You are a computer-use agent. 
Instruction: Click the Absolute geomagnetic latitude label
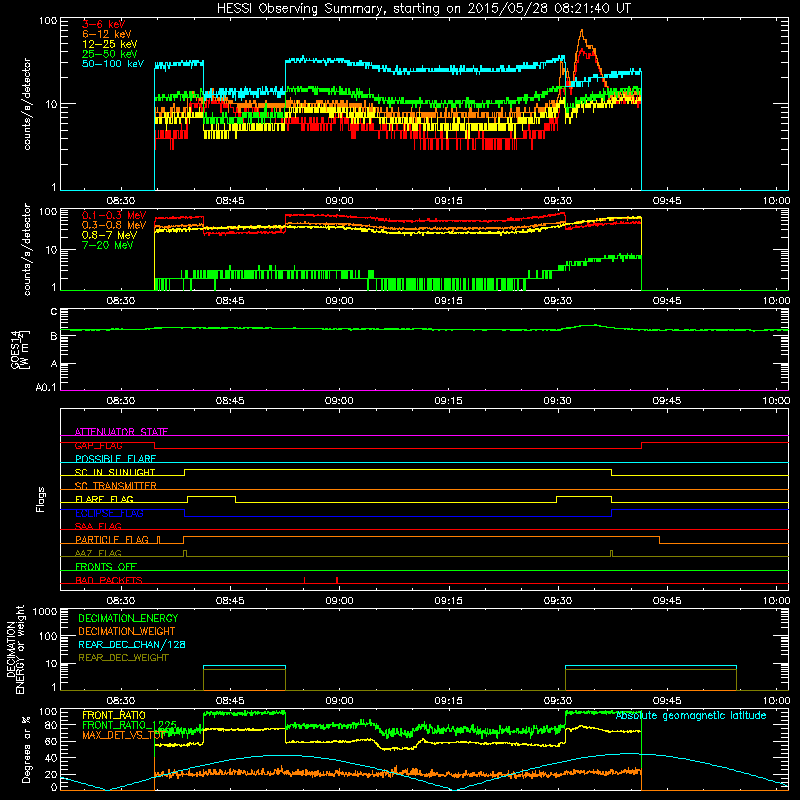[691, 715]
